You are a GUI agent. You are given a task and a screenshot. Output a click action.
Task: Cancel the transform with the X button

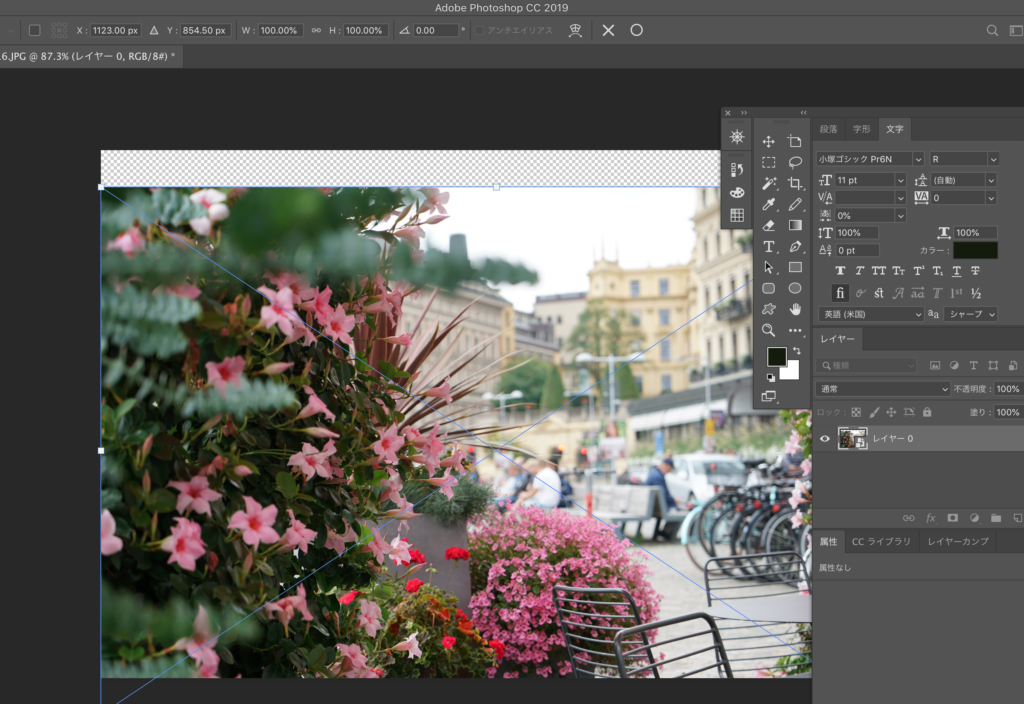[608, 30]
